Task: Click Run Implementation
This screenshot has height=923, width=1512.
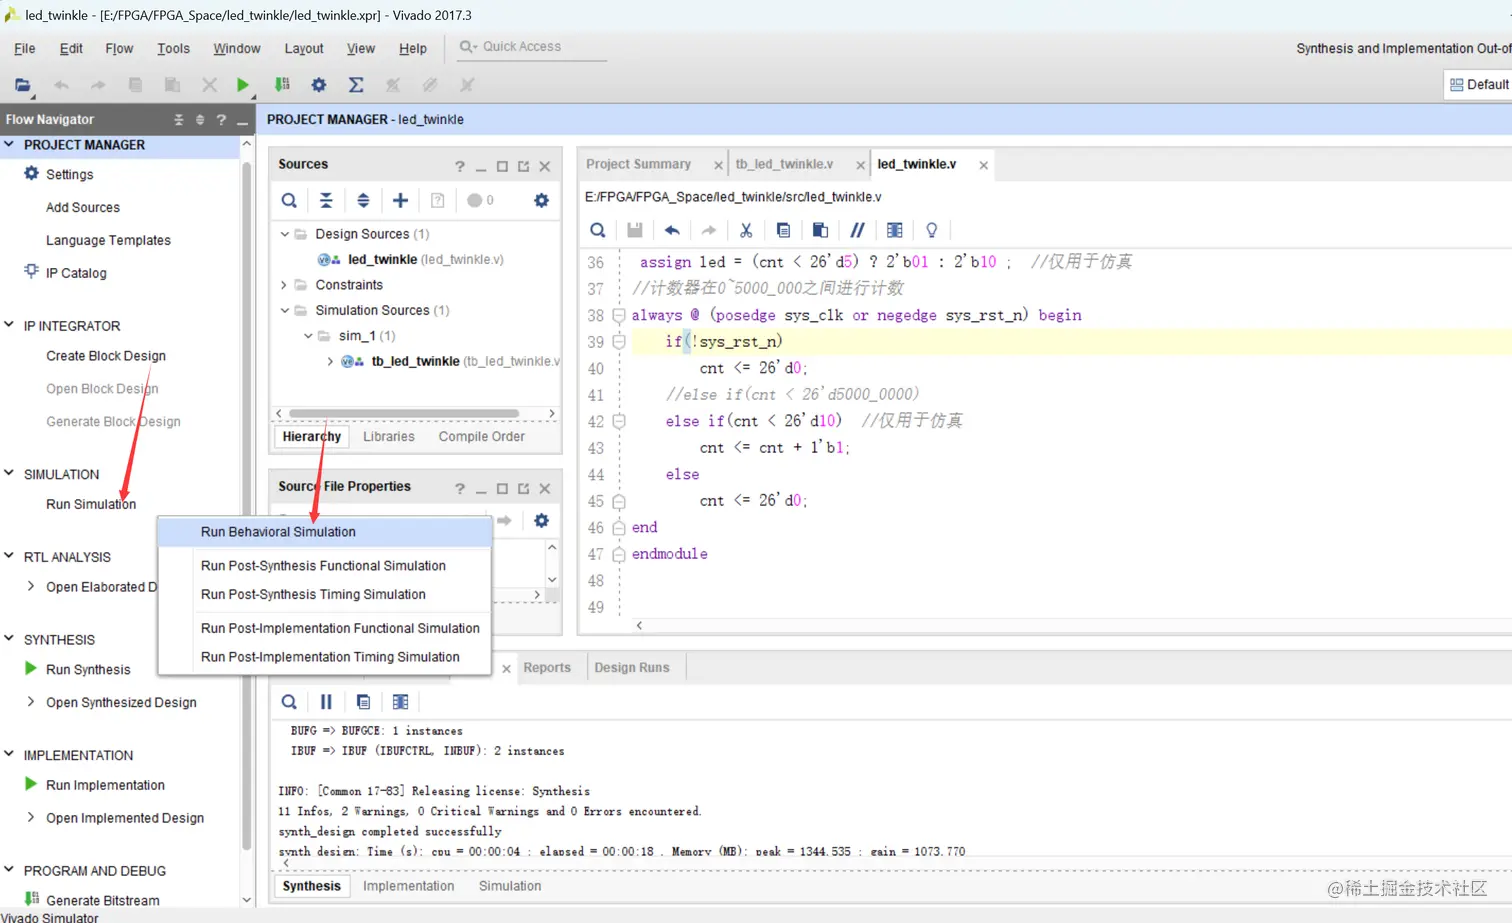Action: [x=105, y=785]
